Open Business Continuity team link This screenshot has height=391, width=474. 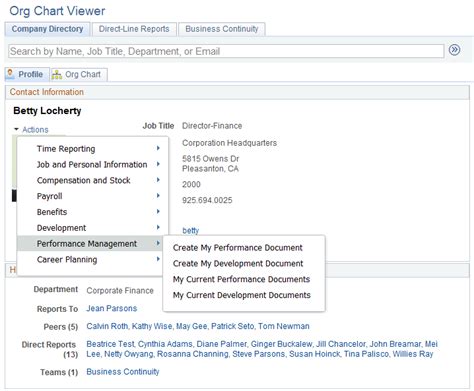tap(123, 372)
